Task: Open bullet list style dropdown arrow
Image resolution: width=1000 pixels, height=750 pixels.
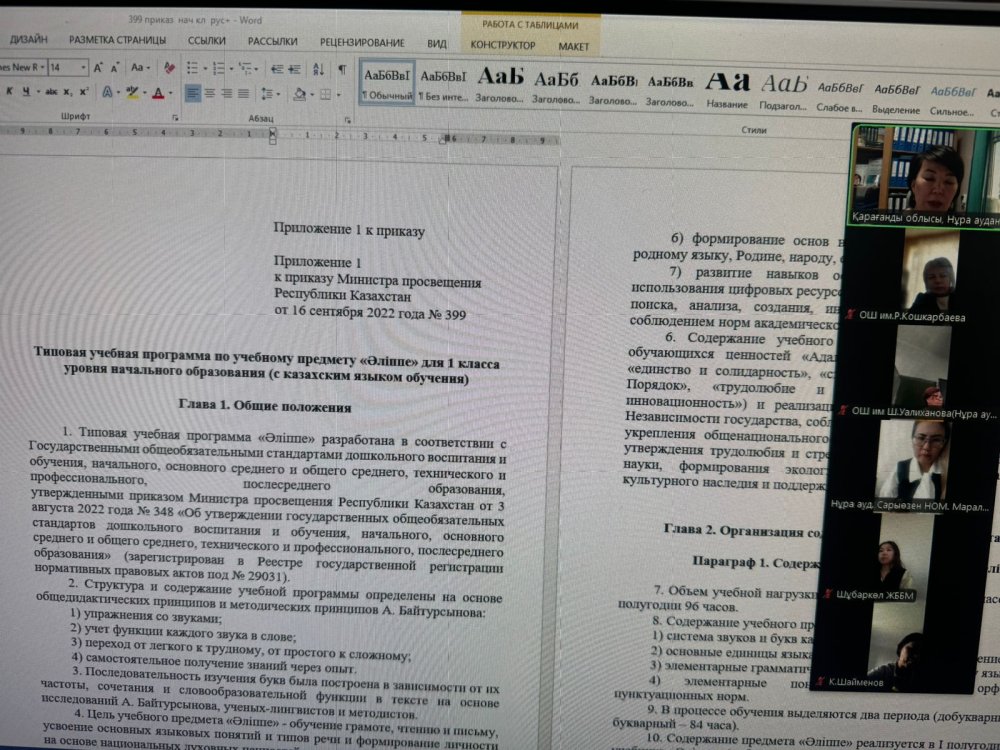Action: coord(203,69)
